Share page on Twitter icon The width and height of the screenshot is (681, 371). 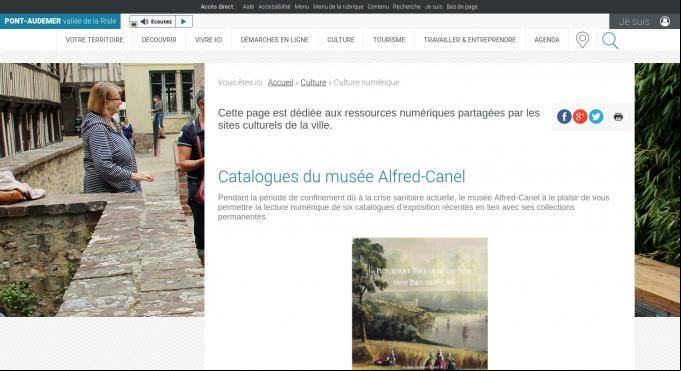coord(596,116)
